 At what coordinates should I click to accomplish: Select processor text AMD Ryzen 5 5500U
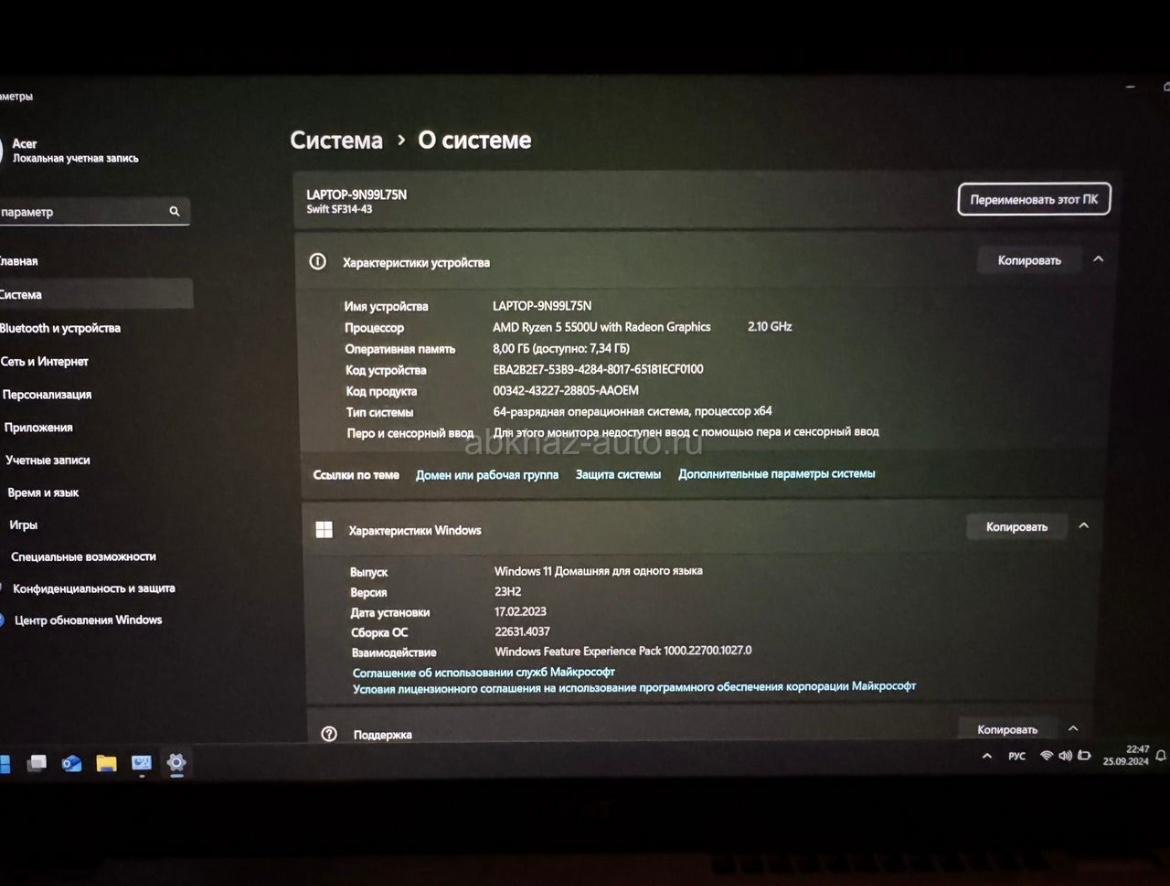(601, 327)
